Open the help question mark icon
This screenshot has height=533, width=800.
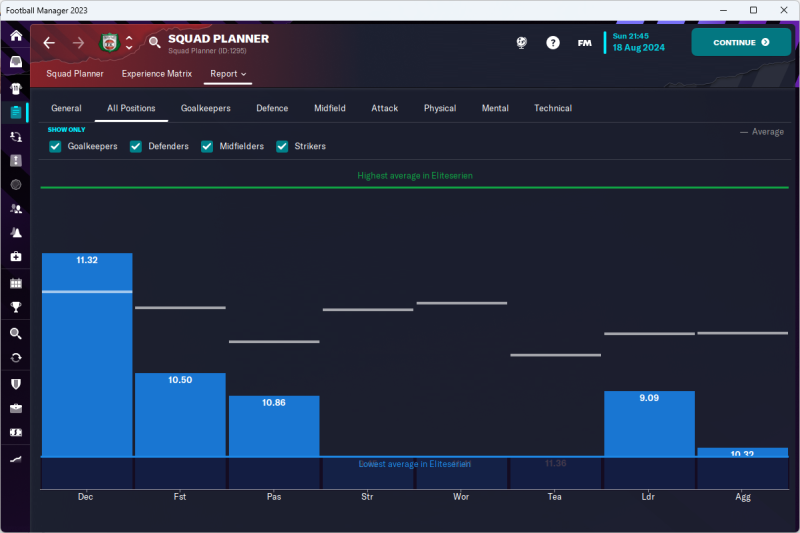553,43
